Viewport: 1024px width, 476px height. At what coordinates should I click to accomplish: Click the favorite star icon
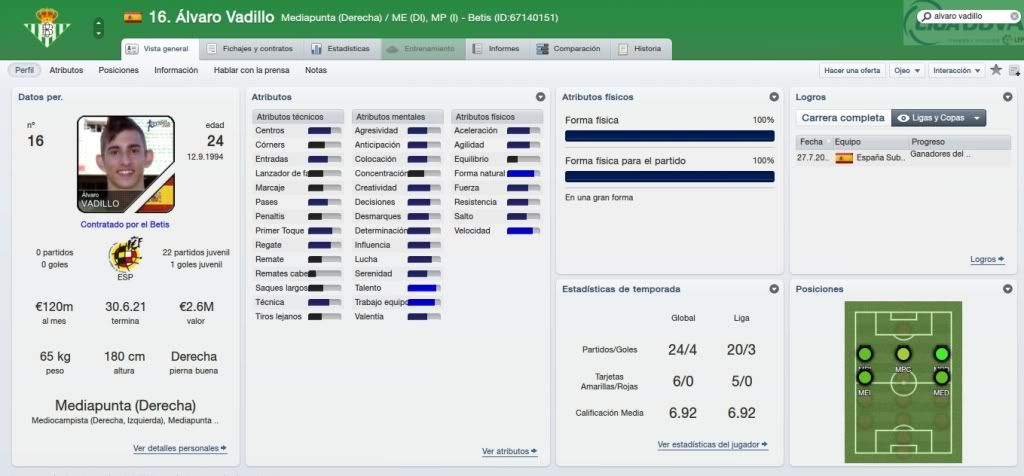pyautogui.click(x=995, y=70)
